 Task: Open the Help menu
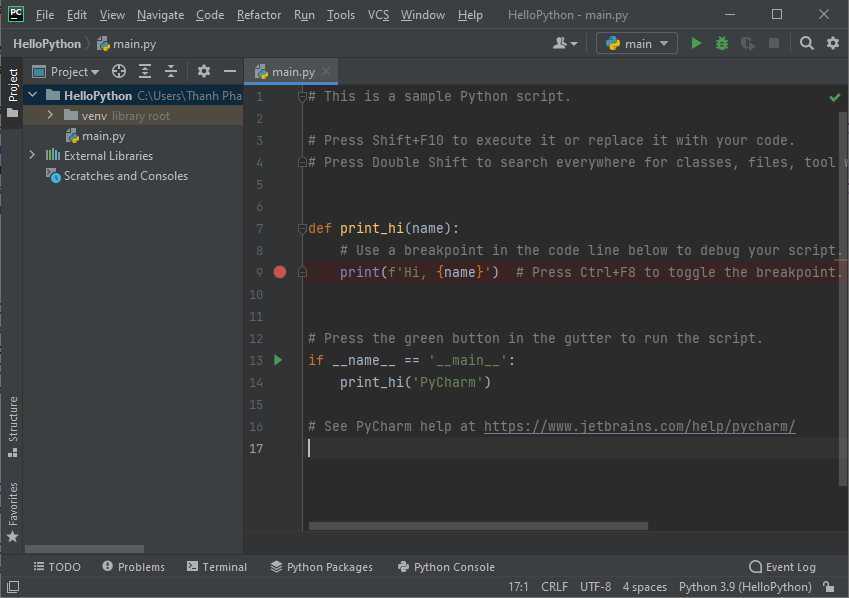pos(470,15)
